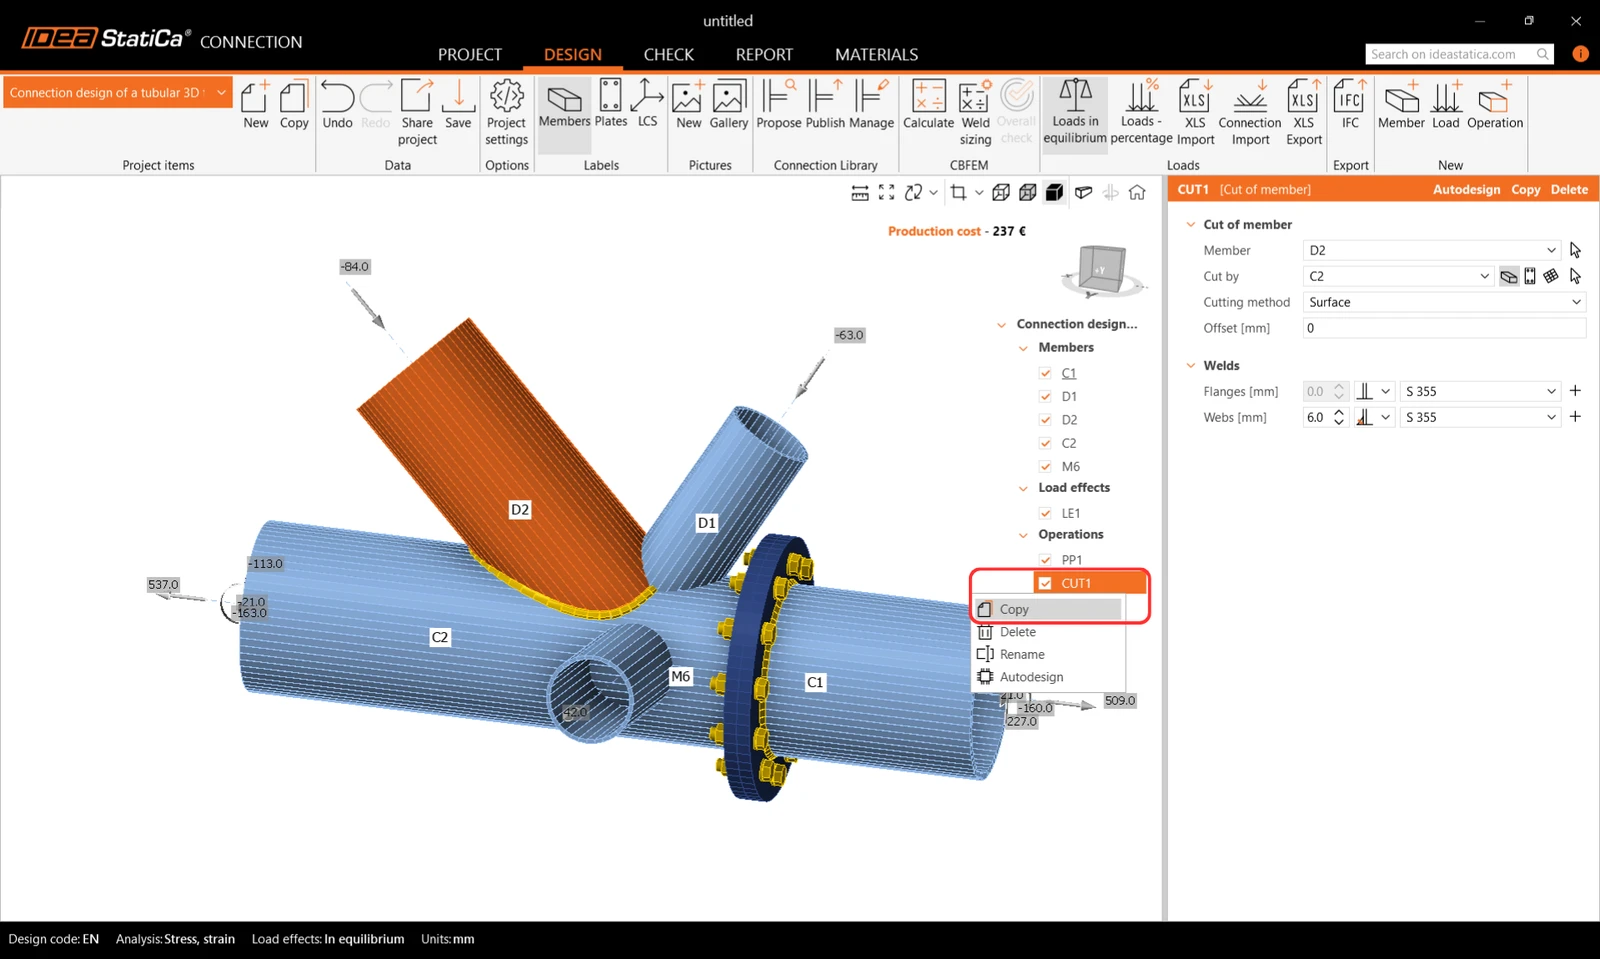Image resolution: width=1600 pixels, height=959 pixels.
Task: Open the Member dropdown showing D2
Action: pos(1431,250)
